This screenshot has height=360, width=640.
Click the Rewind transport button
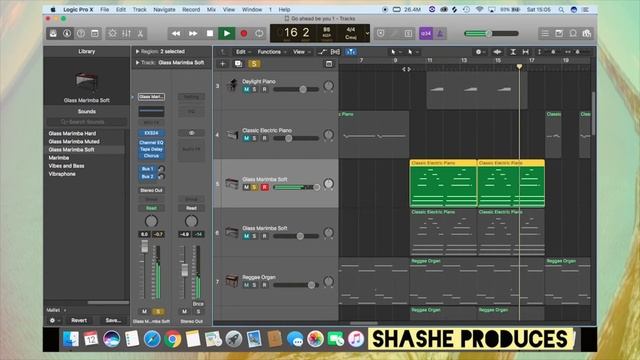176,33
